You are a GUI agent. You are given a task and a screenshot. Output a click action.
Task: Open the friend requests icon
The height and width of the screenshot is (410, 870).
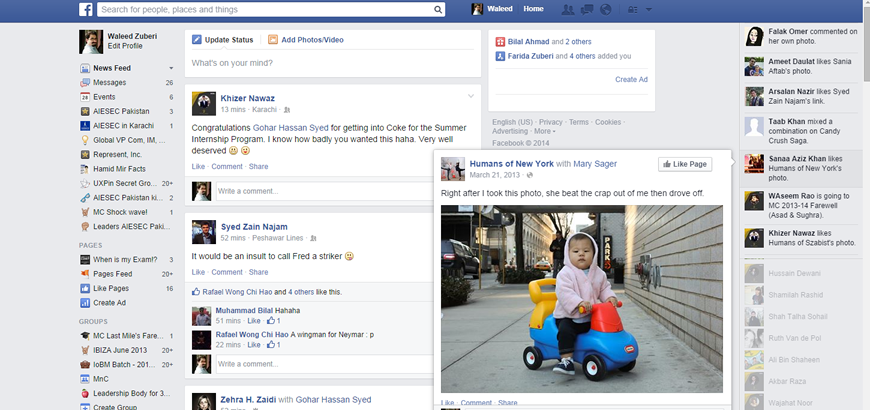coord(568,10)
